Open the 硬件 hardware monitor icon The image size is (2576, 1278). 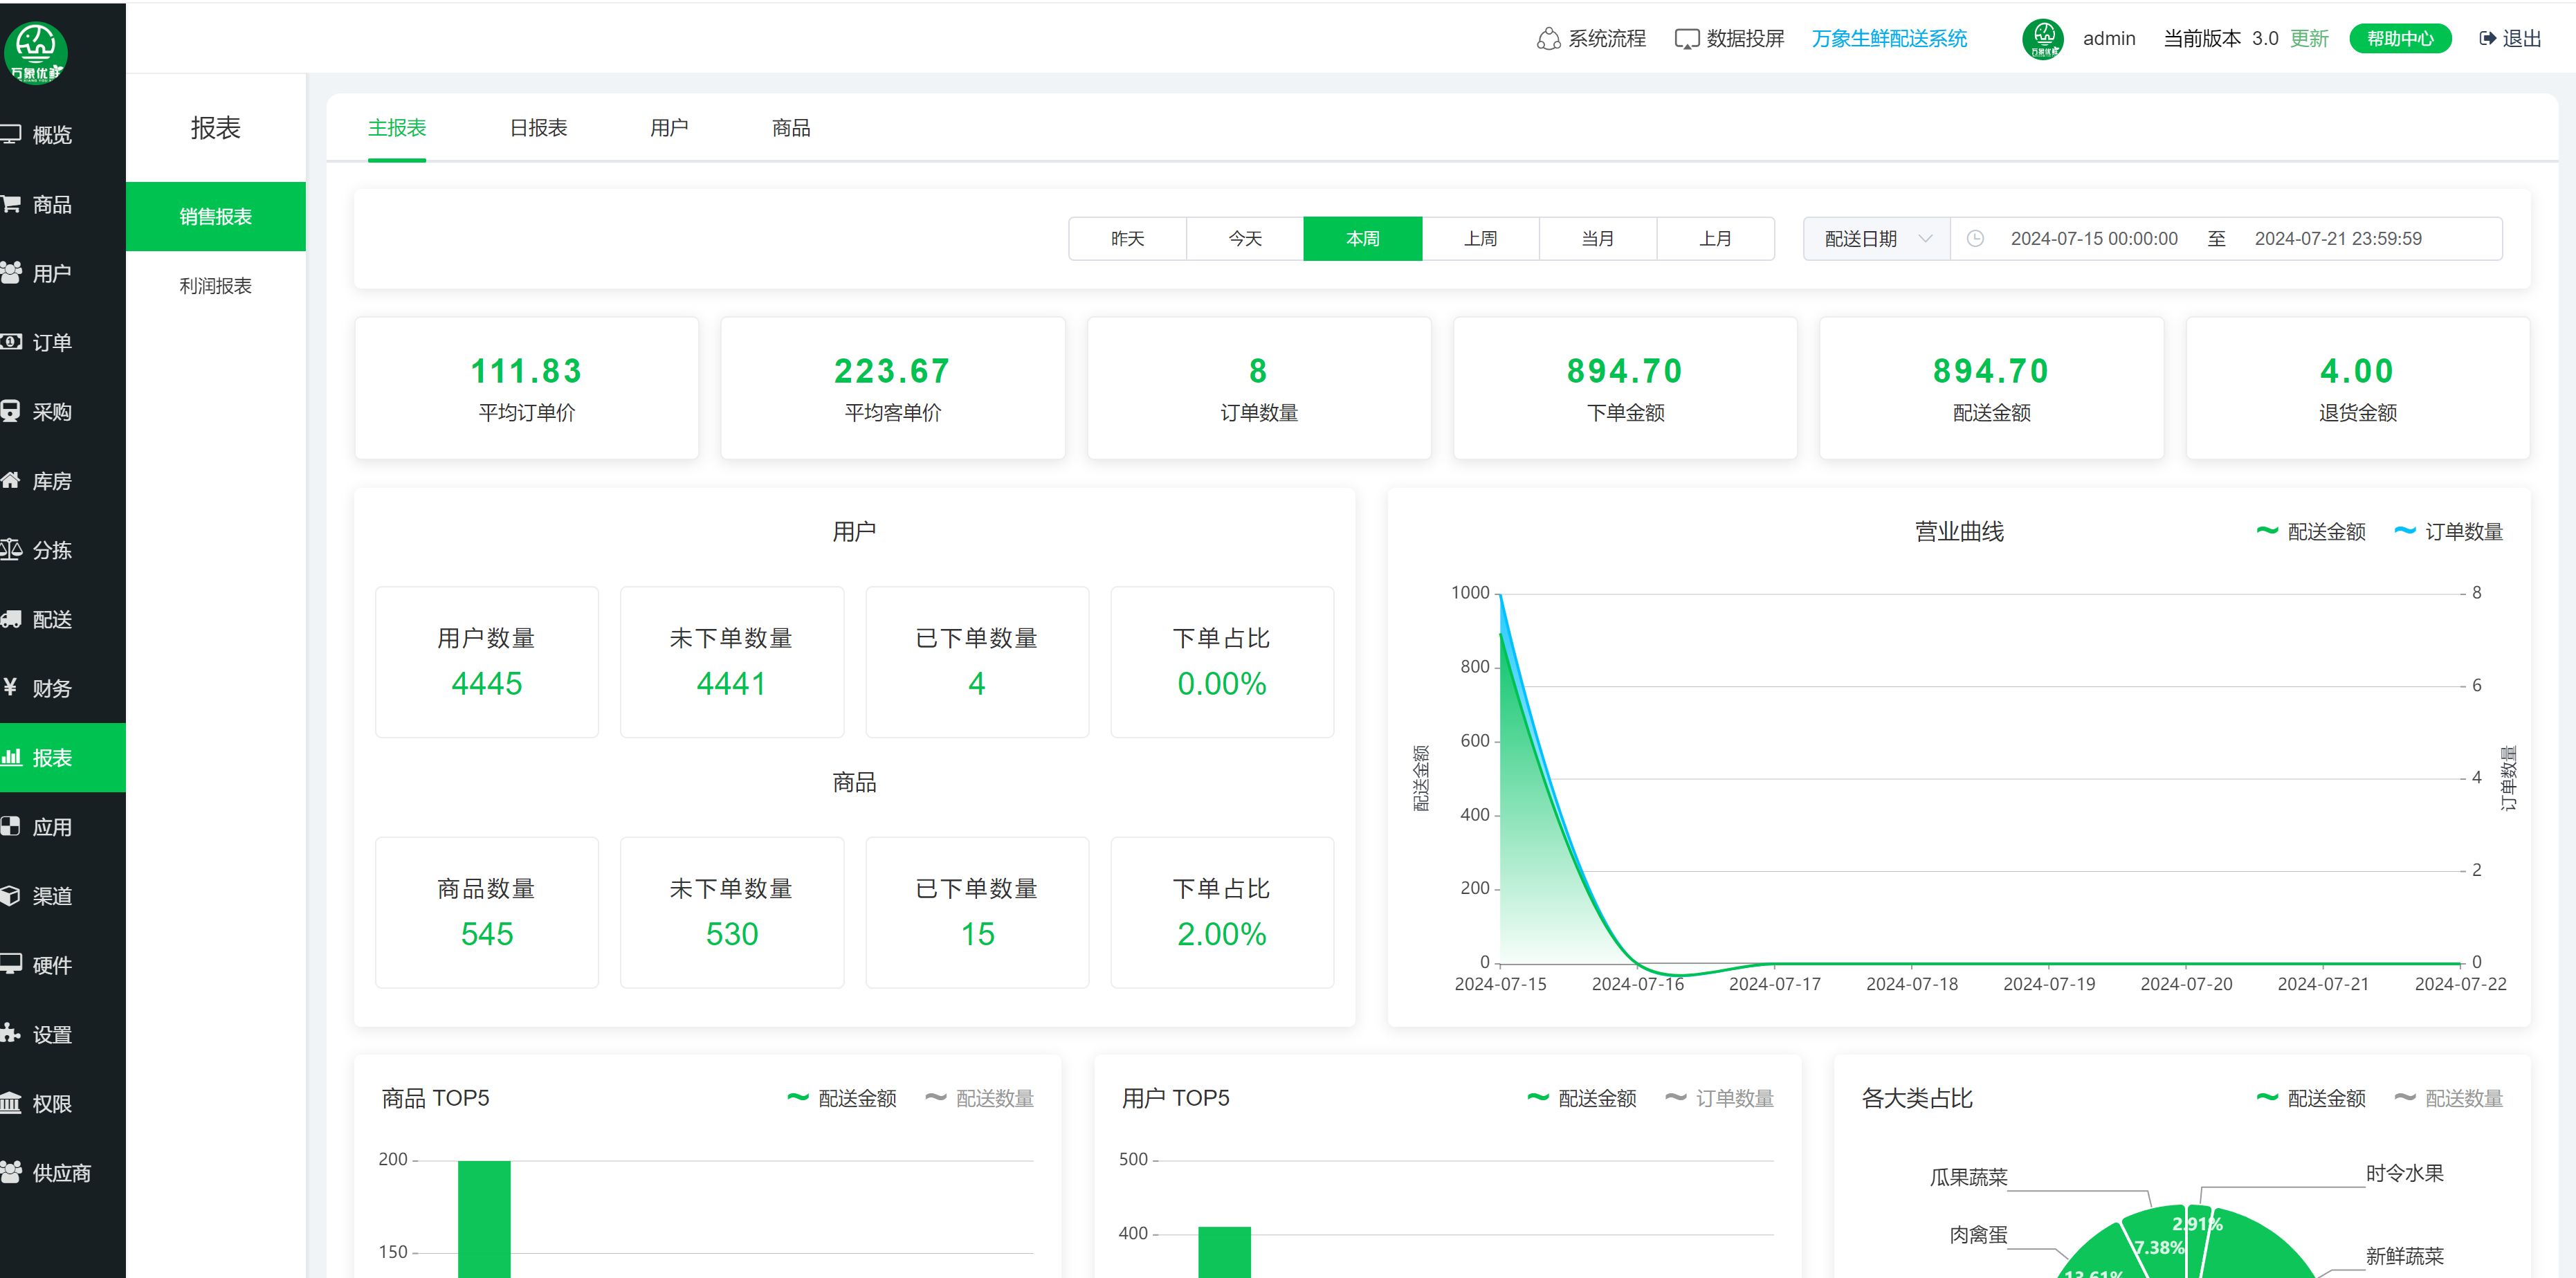[10, 965]
